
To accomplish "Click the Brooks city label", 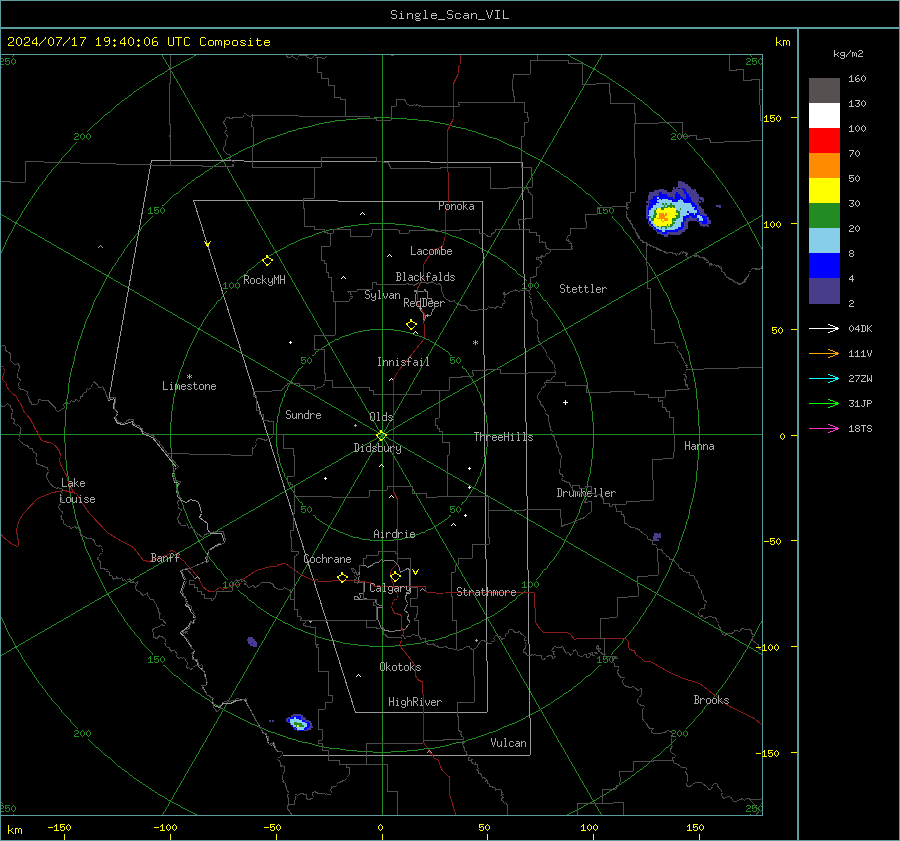I will [x=711, y=700].
